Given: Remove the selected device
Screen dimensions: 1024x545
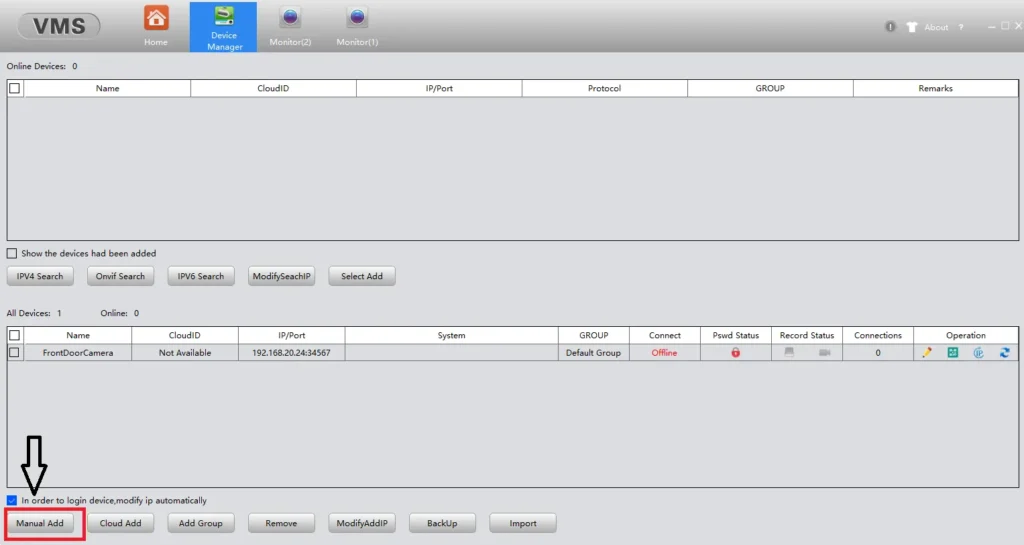Looking at the screenshot, I should tap(281, 523).
